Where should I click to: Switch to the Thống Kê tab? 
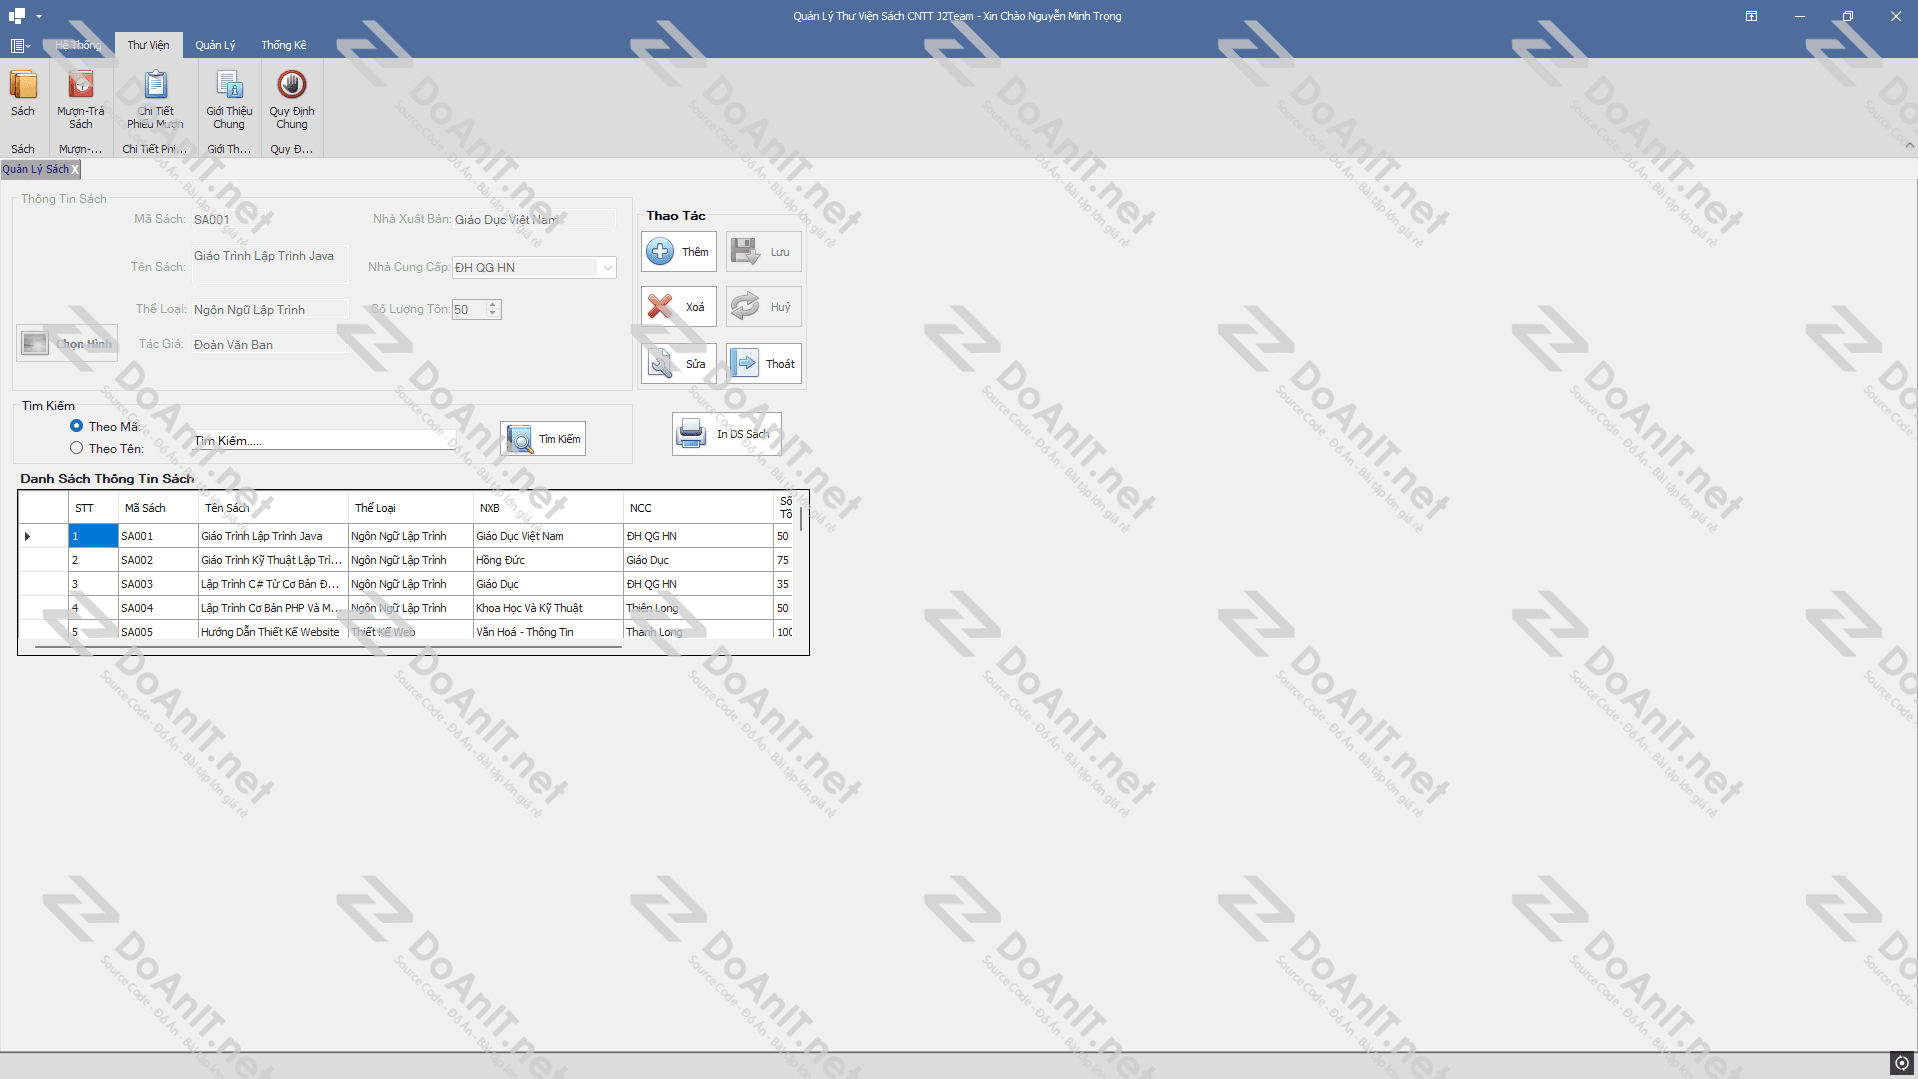[x=284, y=45]
